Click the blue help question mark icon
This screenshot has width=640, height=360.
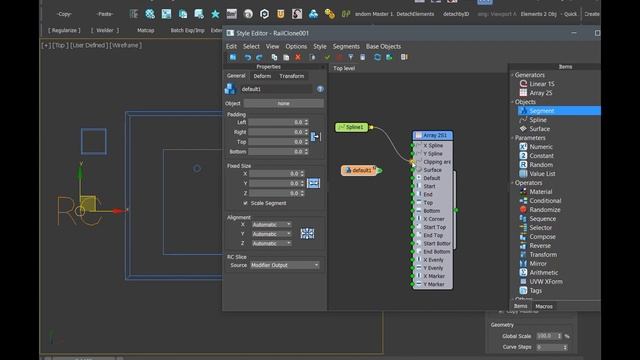[x=320, y=89]
